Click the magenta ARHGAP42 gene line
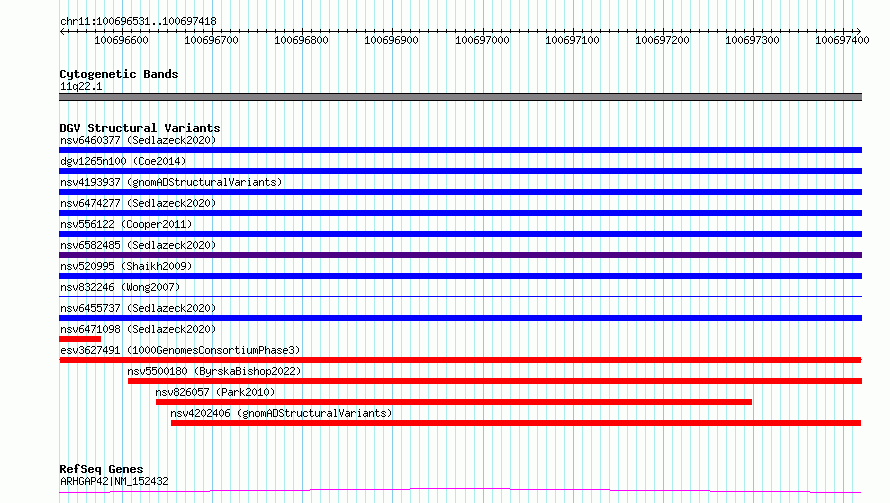Screen dimensions: 890x503 coord(460,491)
